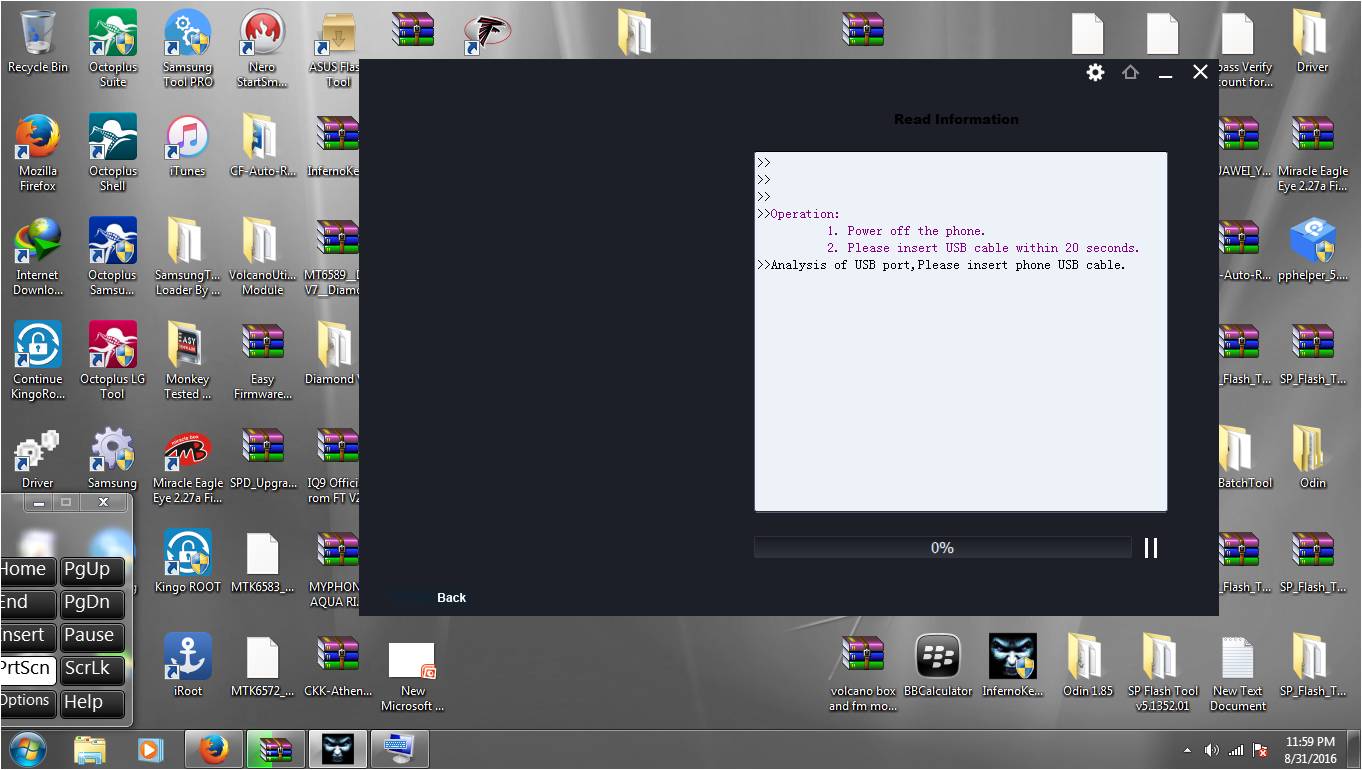Launch the BBCalculator shortcut

click(938, 666)
